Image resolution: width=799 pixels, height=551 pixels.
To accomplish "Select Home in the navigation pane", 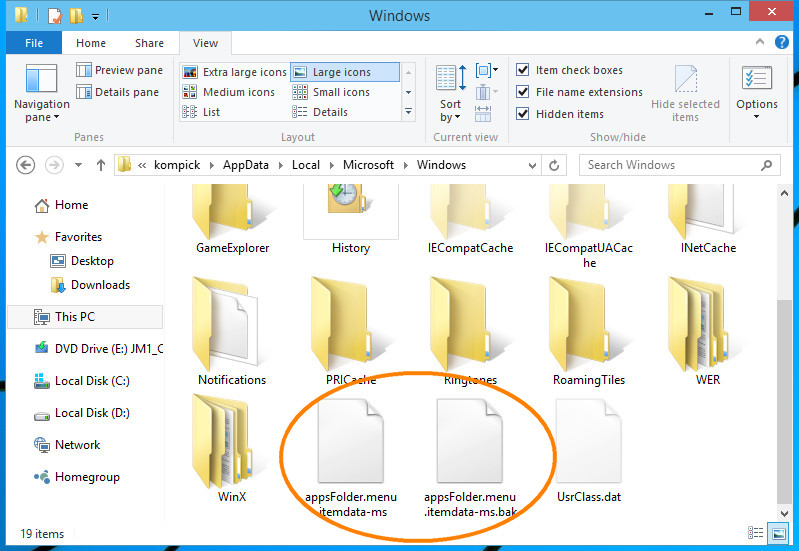I will [x=61, y=205].
